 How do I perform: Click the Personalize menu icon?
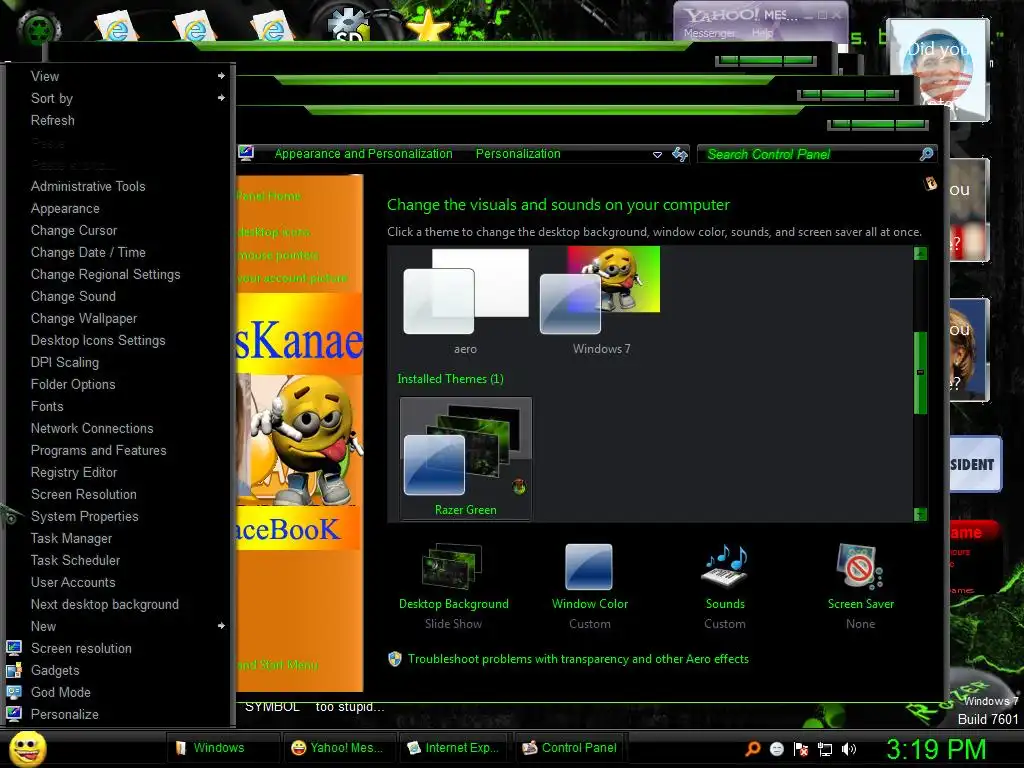click(14, 714)
